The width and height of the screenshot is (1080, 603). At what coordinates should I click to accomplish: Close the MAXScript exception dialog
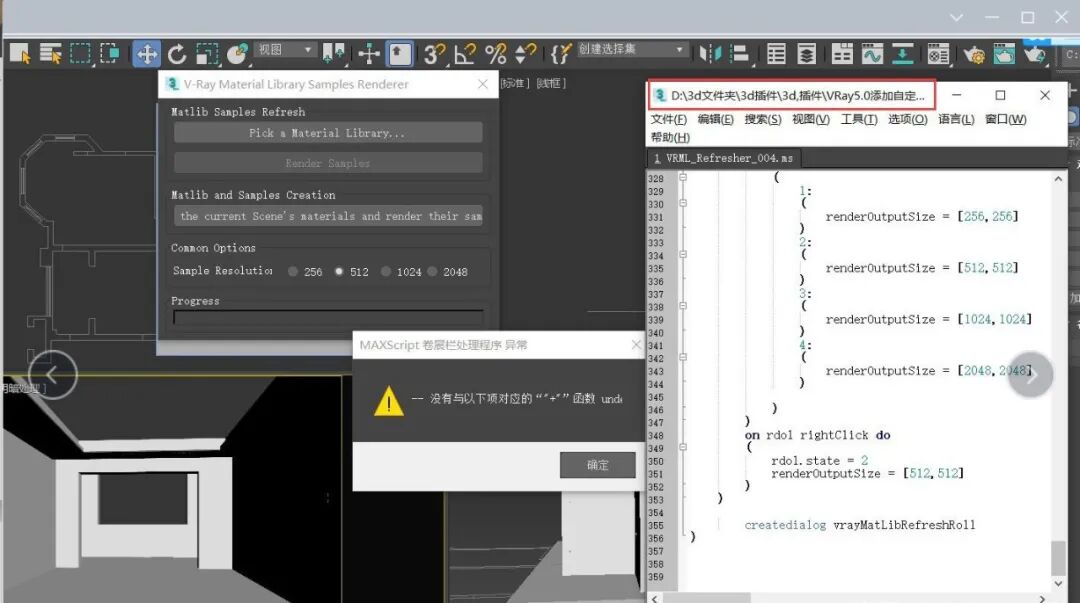(x=636, y=345)
